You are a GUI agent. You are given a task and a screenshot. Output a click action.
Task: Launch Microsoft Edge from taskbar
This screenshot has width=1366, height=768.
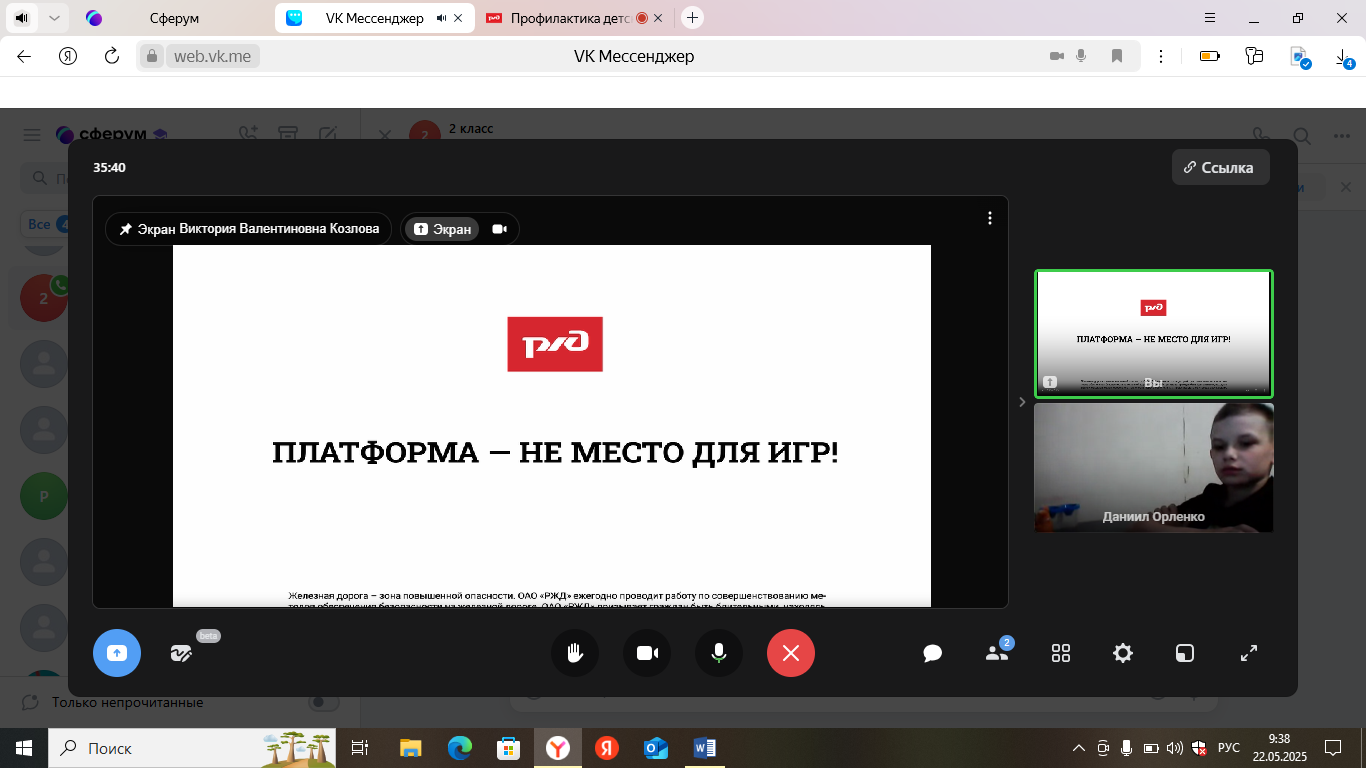pos(459,748)
